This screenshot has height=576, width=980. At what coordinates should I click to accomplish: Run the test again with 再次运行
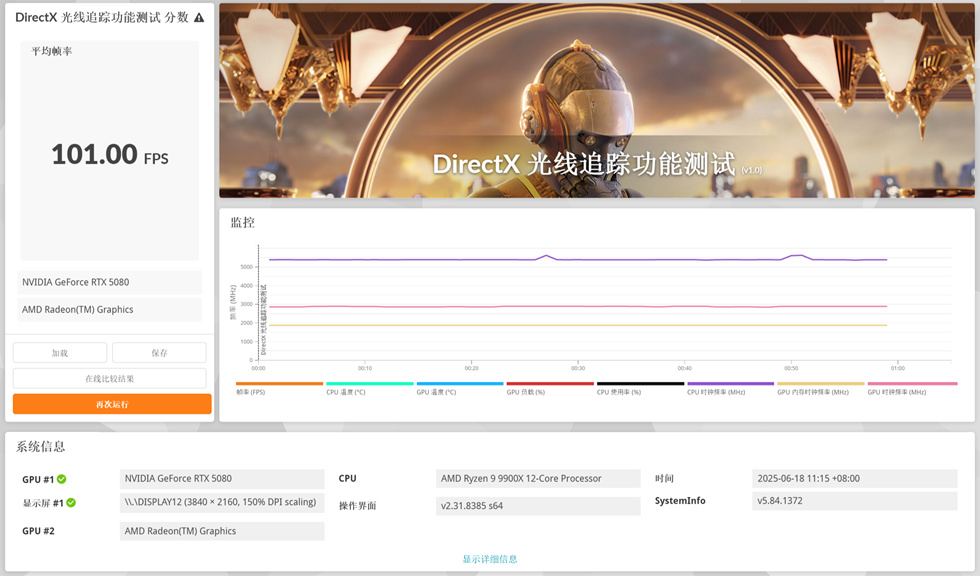click(x=112, y=404)
